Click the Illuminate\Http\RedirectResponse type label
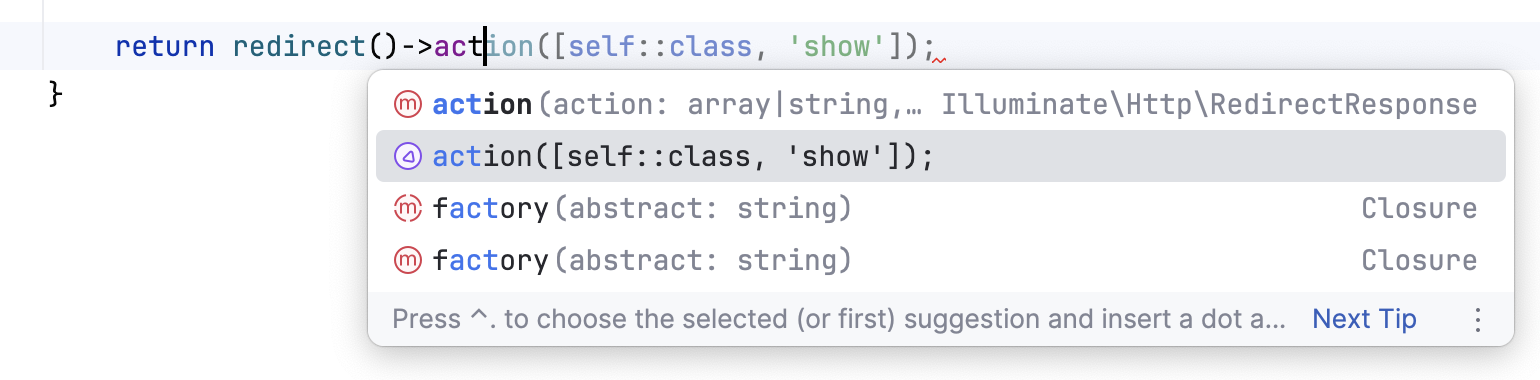This screenshot has width=1540, height=380. click(1209, 104)
